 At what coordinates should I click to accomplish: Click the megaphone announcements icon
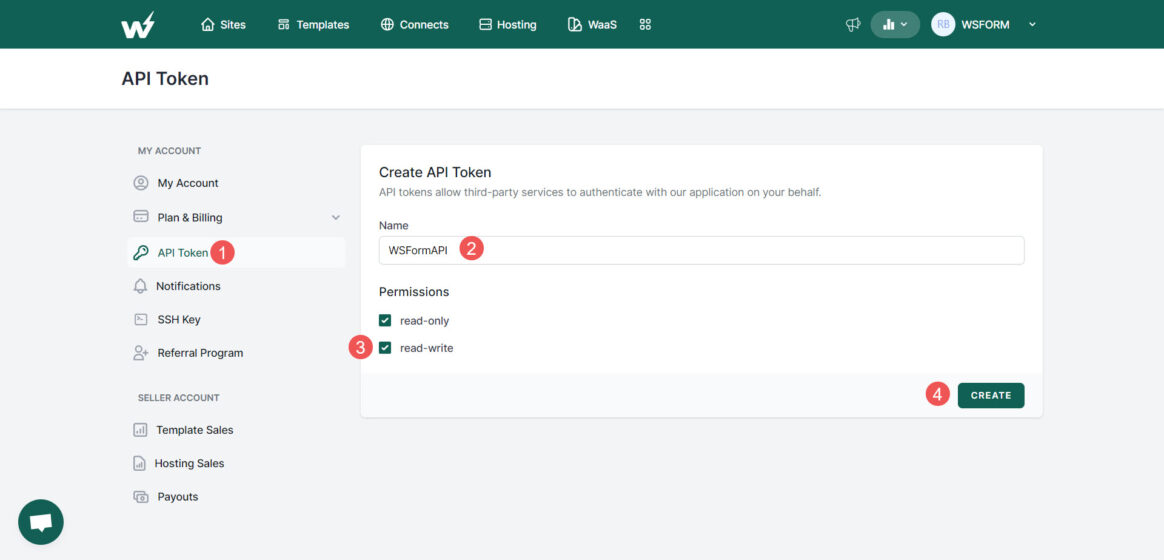point(853,25)
